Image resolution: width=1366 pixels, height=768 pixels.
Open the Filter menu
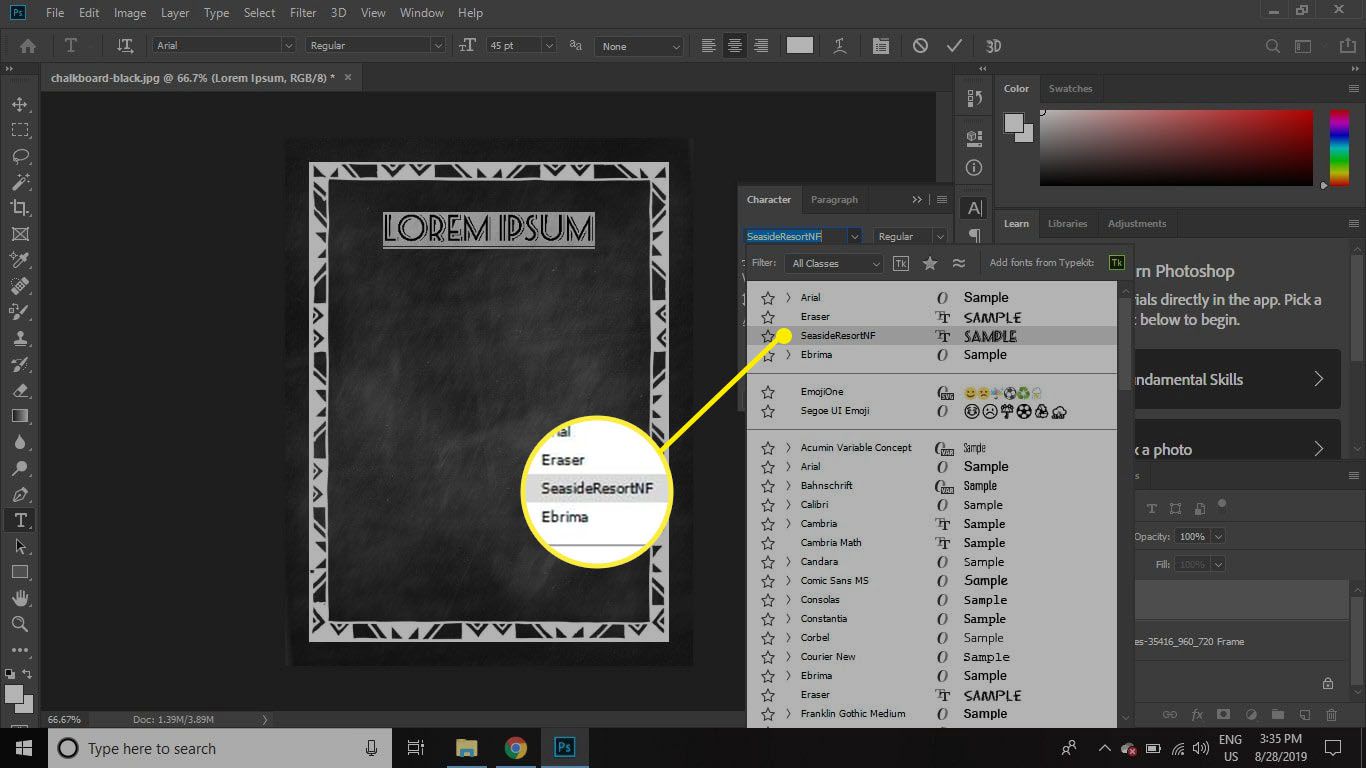[x=302, y=13]
